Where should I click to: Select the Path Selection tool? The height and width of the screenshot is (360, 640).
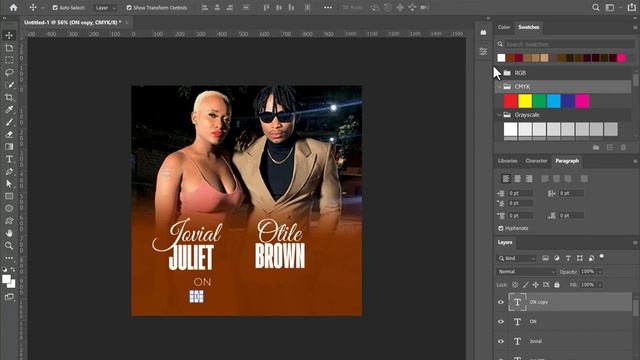pos(9,184)
